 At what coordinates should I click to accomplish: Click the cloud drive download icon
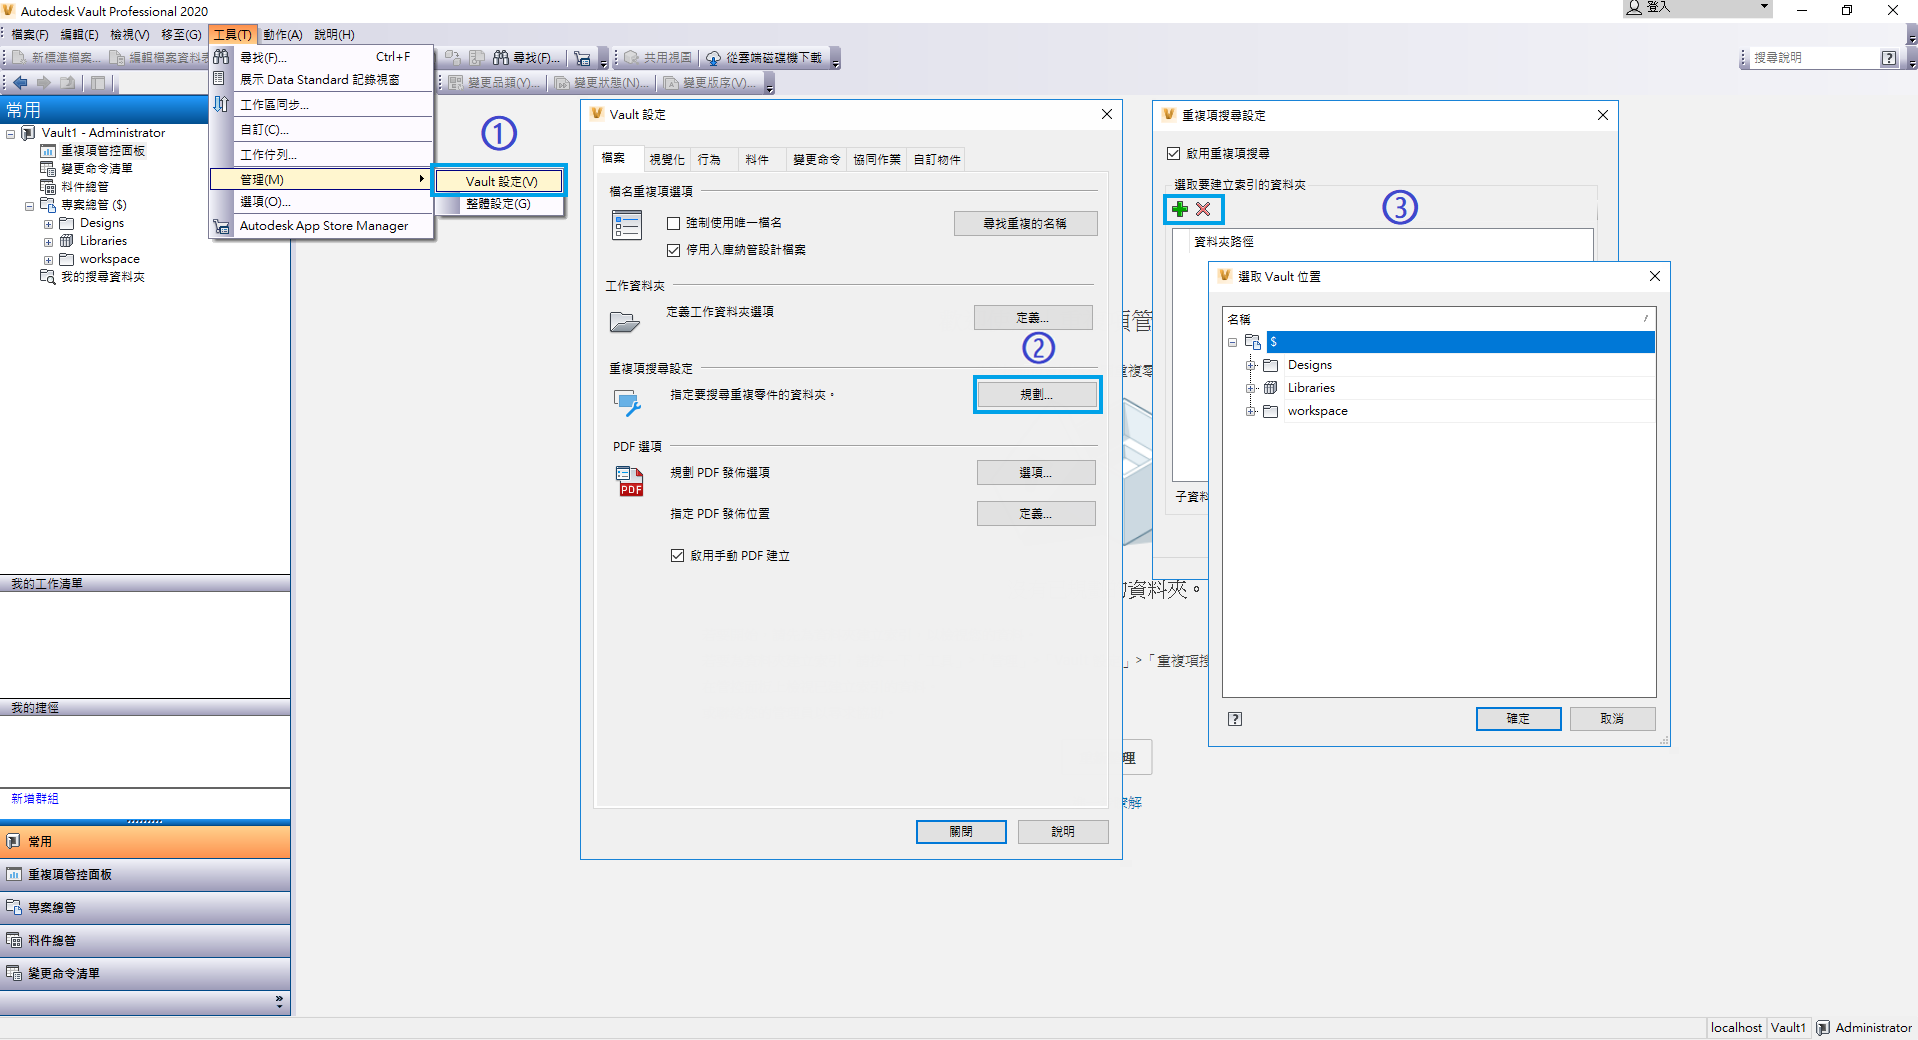[713, 58]
